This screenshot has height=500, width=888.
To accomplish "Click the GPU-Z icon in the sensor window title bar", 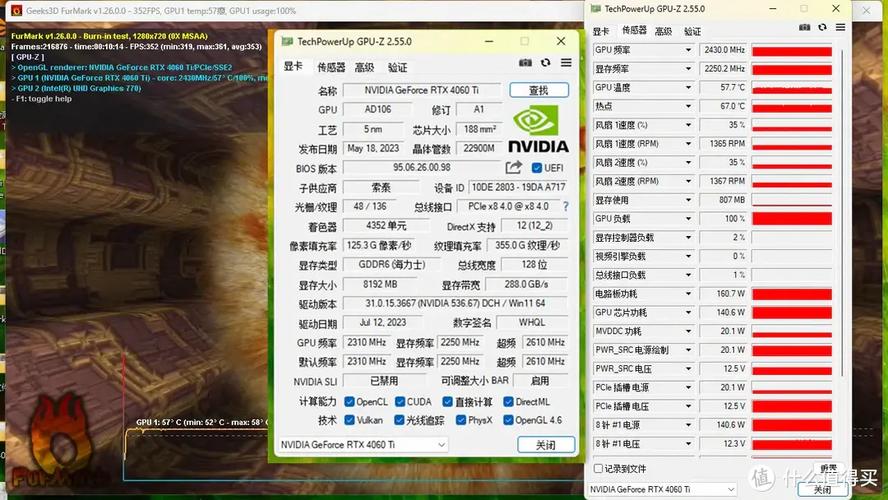I will tap(595, 8).
